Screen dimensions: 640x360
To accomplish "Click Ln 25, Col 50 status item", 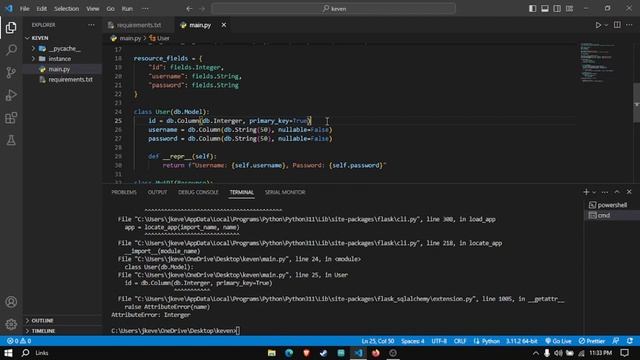I will (378, 341).
